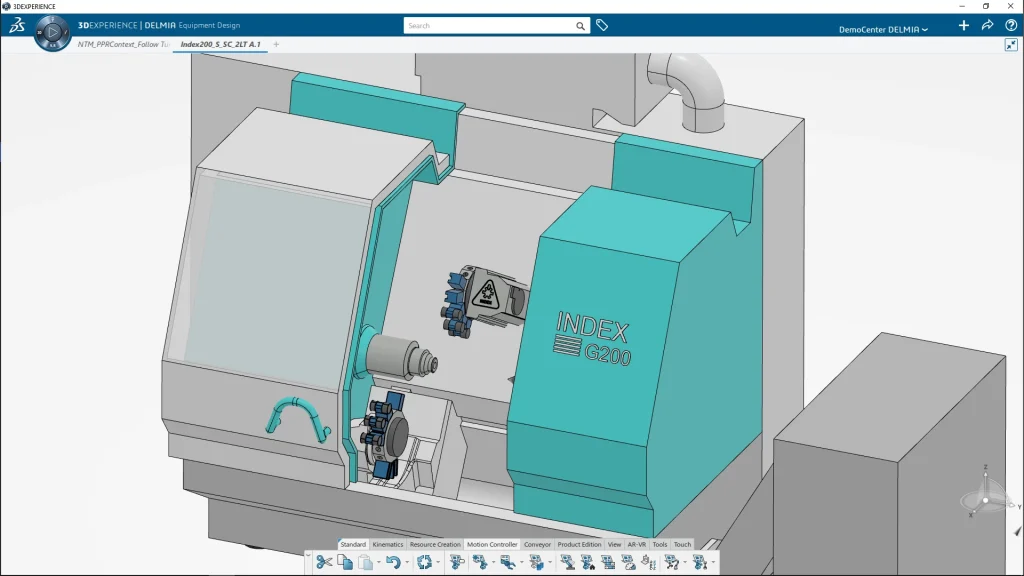Add a new tab with plus button

[277, 44]
